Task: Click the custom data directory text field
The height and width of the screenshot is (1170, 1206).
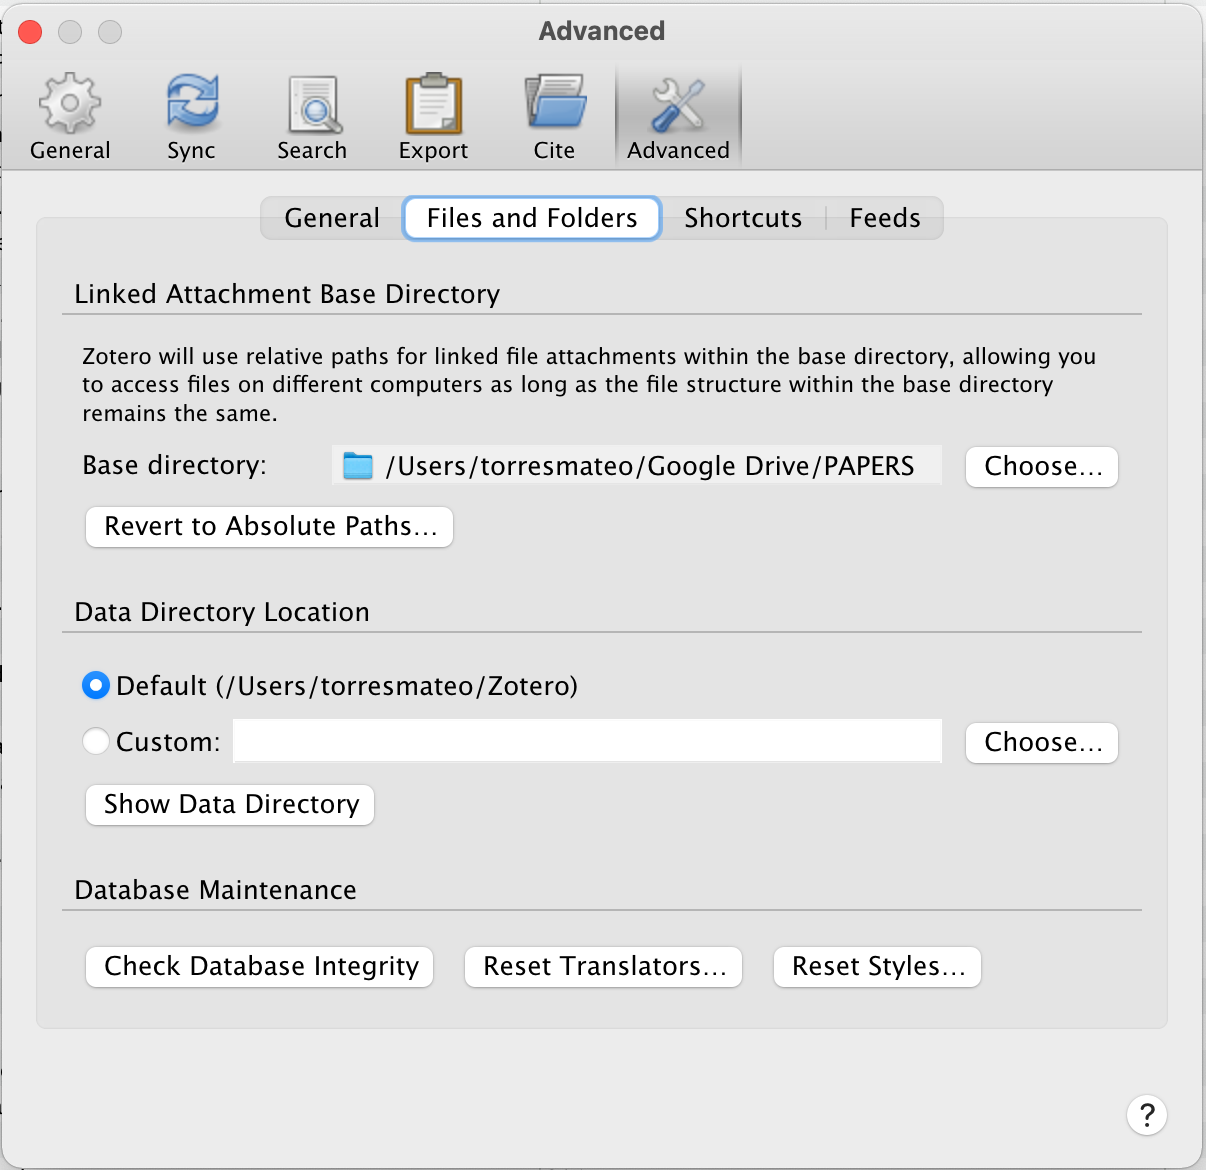Action: tap(588, 742)
